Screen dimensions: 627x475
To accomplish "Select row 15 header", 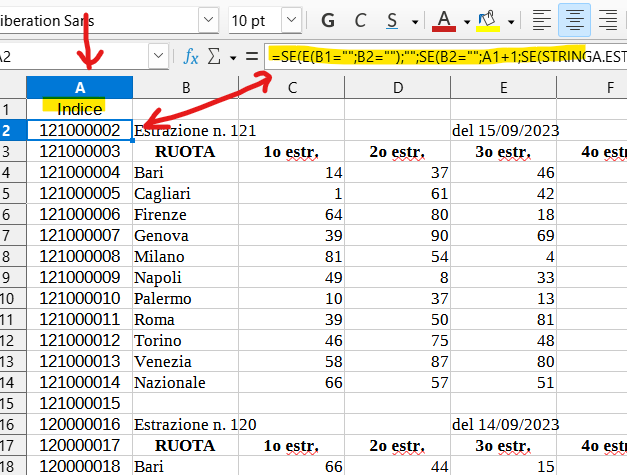I will 7,403.
